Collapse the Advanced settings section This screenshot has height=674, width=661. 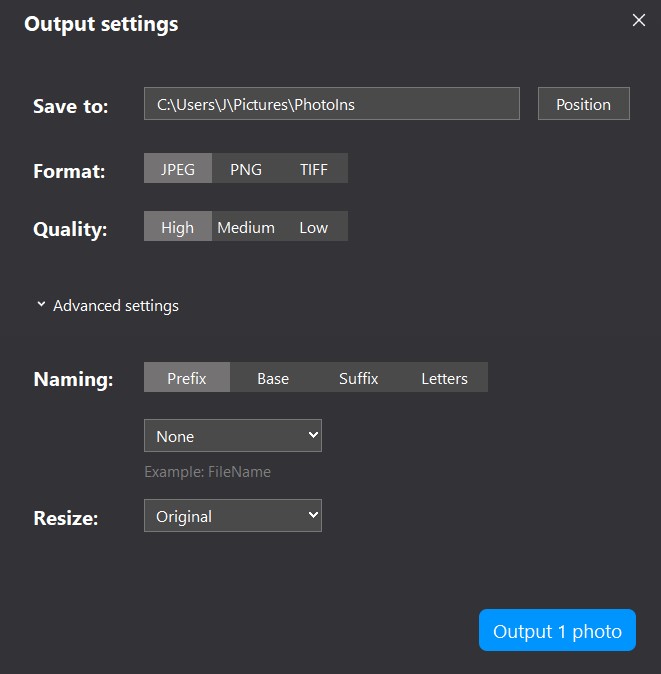[x=108, y=306]
